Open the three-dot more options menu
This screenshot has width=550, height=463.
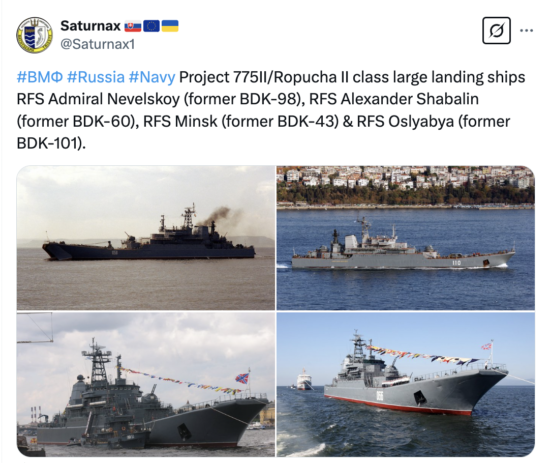coord(526,31)
